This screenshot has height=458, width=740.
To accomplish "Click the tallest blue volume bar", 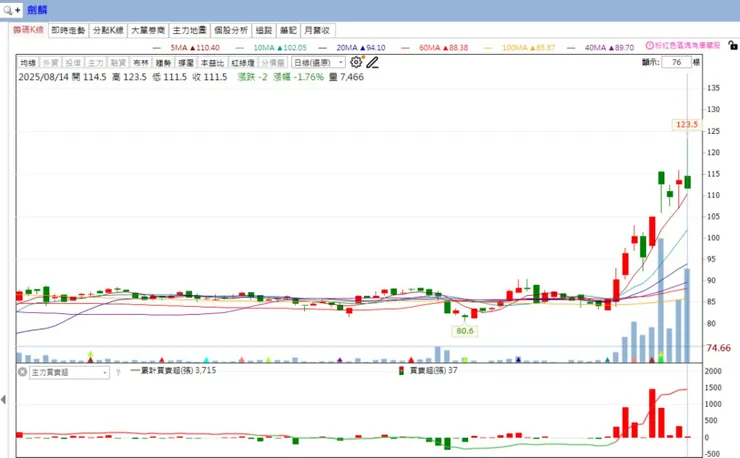I will tap(661, 300).
